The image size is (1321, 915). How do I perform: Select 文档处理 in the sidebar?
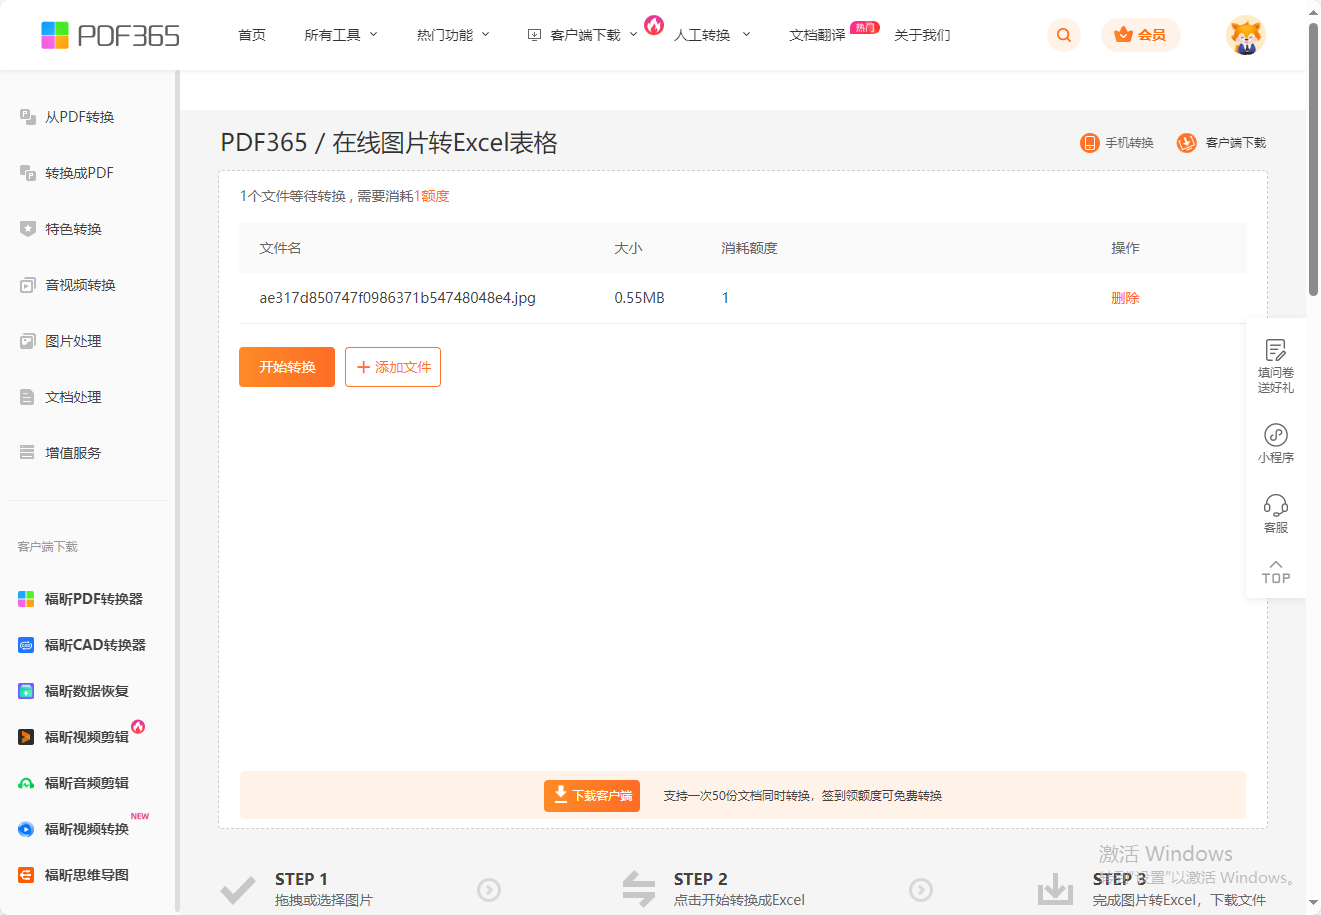[73, 397]
